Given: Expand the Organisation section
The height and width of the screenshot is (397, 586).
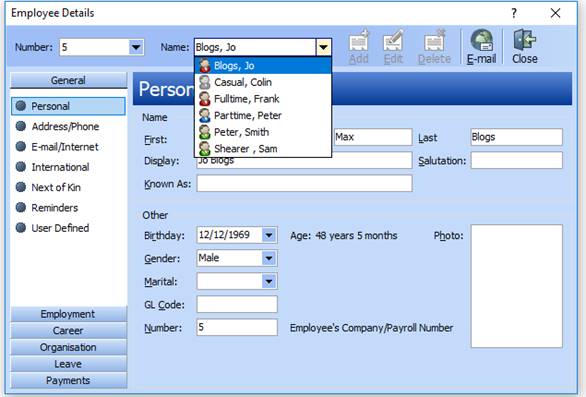Looking at the screenshot, I should (x=68, y=347).
